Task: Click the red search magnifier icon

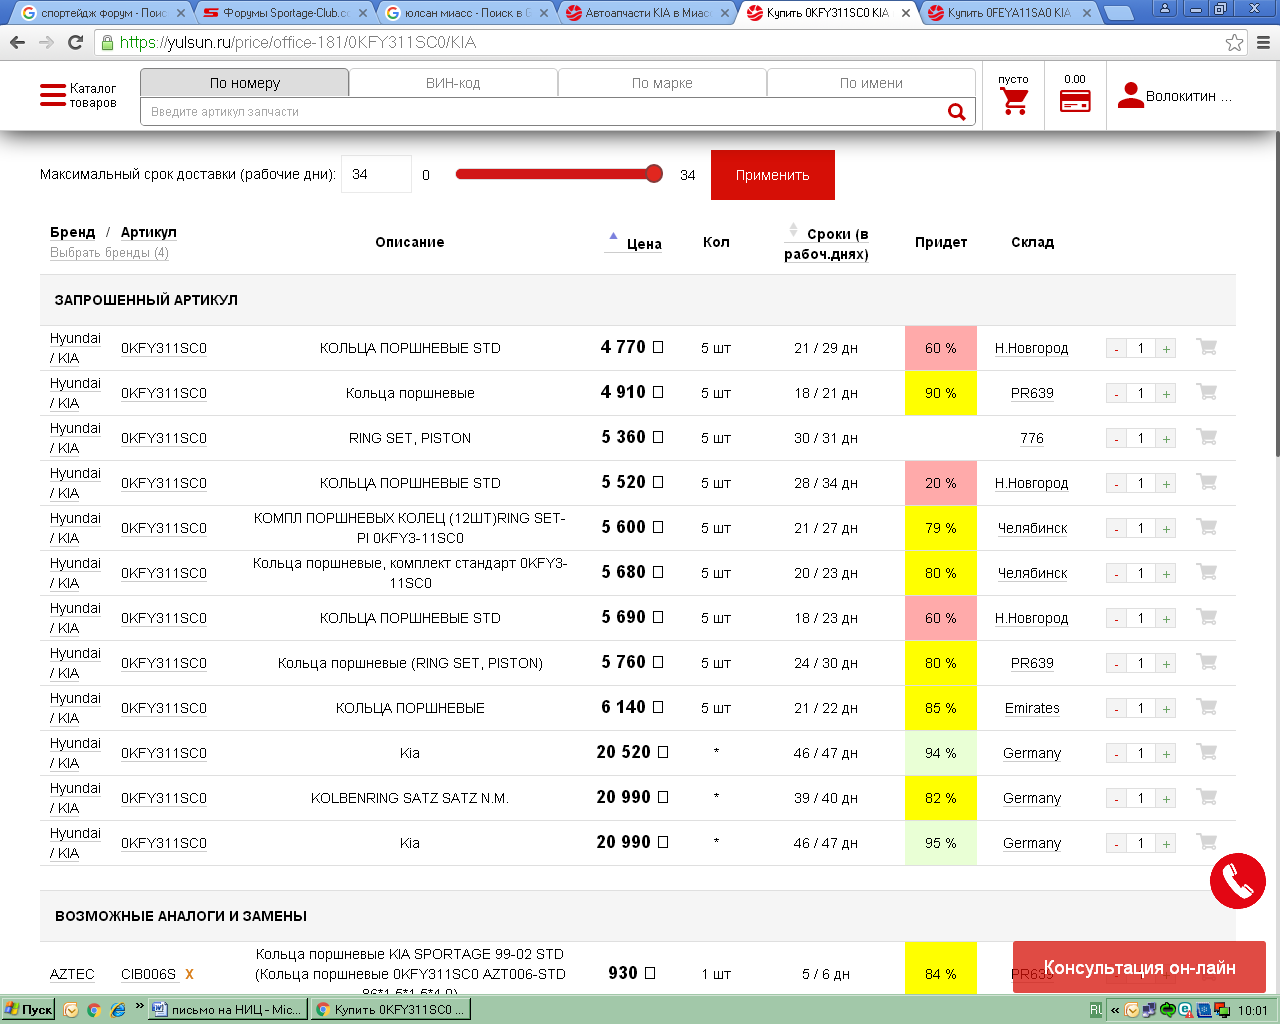Action: click(956, 112)
